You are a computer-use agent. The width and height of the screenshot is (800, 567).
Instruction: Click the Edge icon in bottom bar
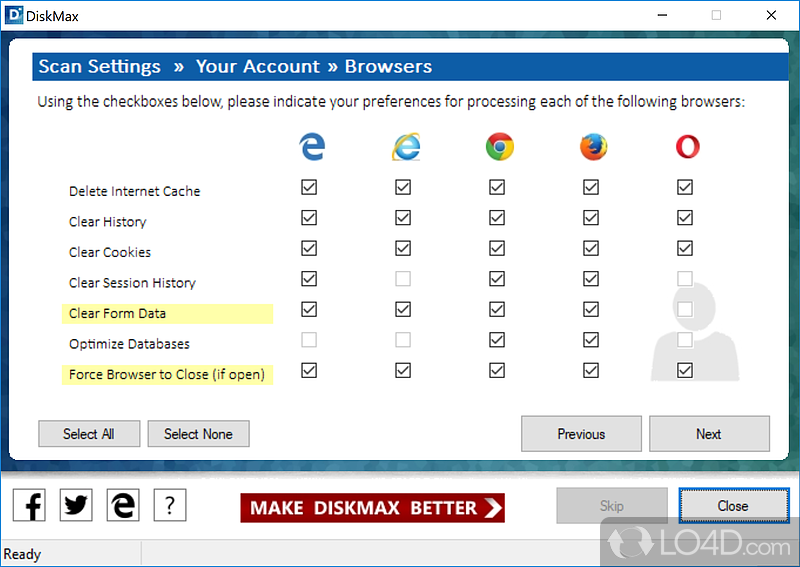[x=124, y=505]
